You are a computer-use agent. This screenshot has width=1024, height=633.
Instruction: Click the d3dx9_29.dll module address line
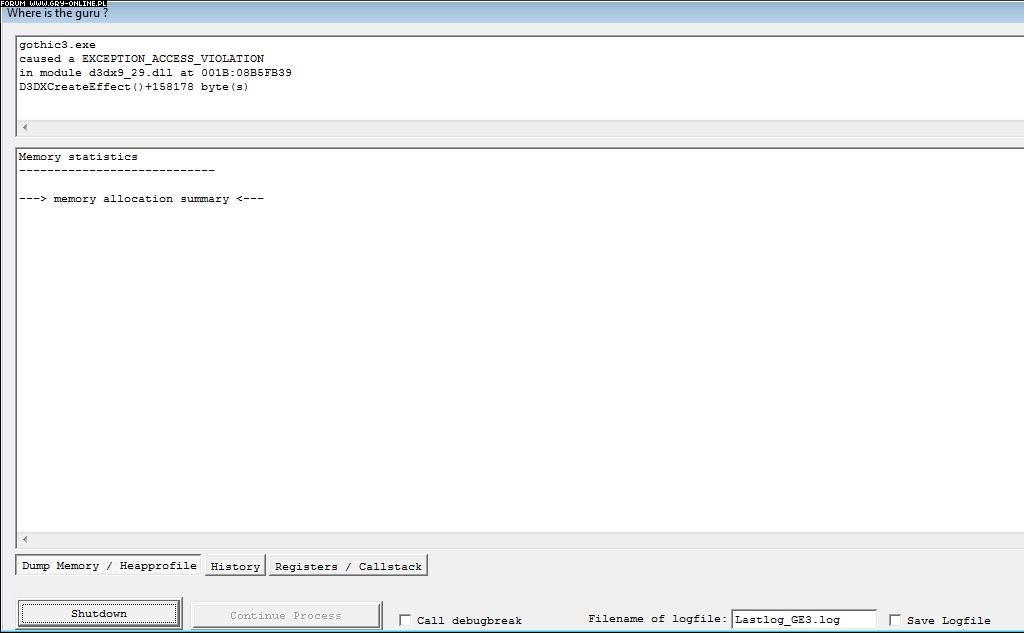point(155,73)
